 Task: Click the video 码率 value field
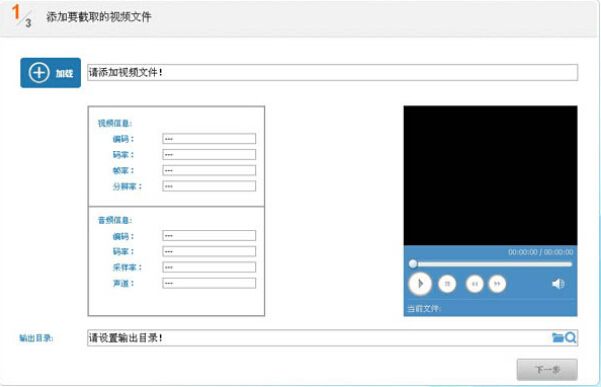(209, 154)
